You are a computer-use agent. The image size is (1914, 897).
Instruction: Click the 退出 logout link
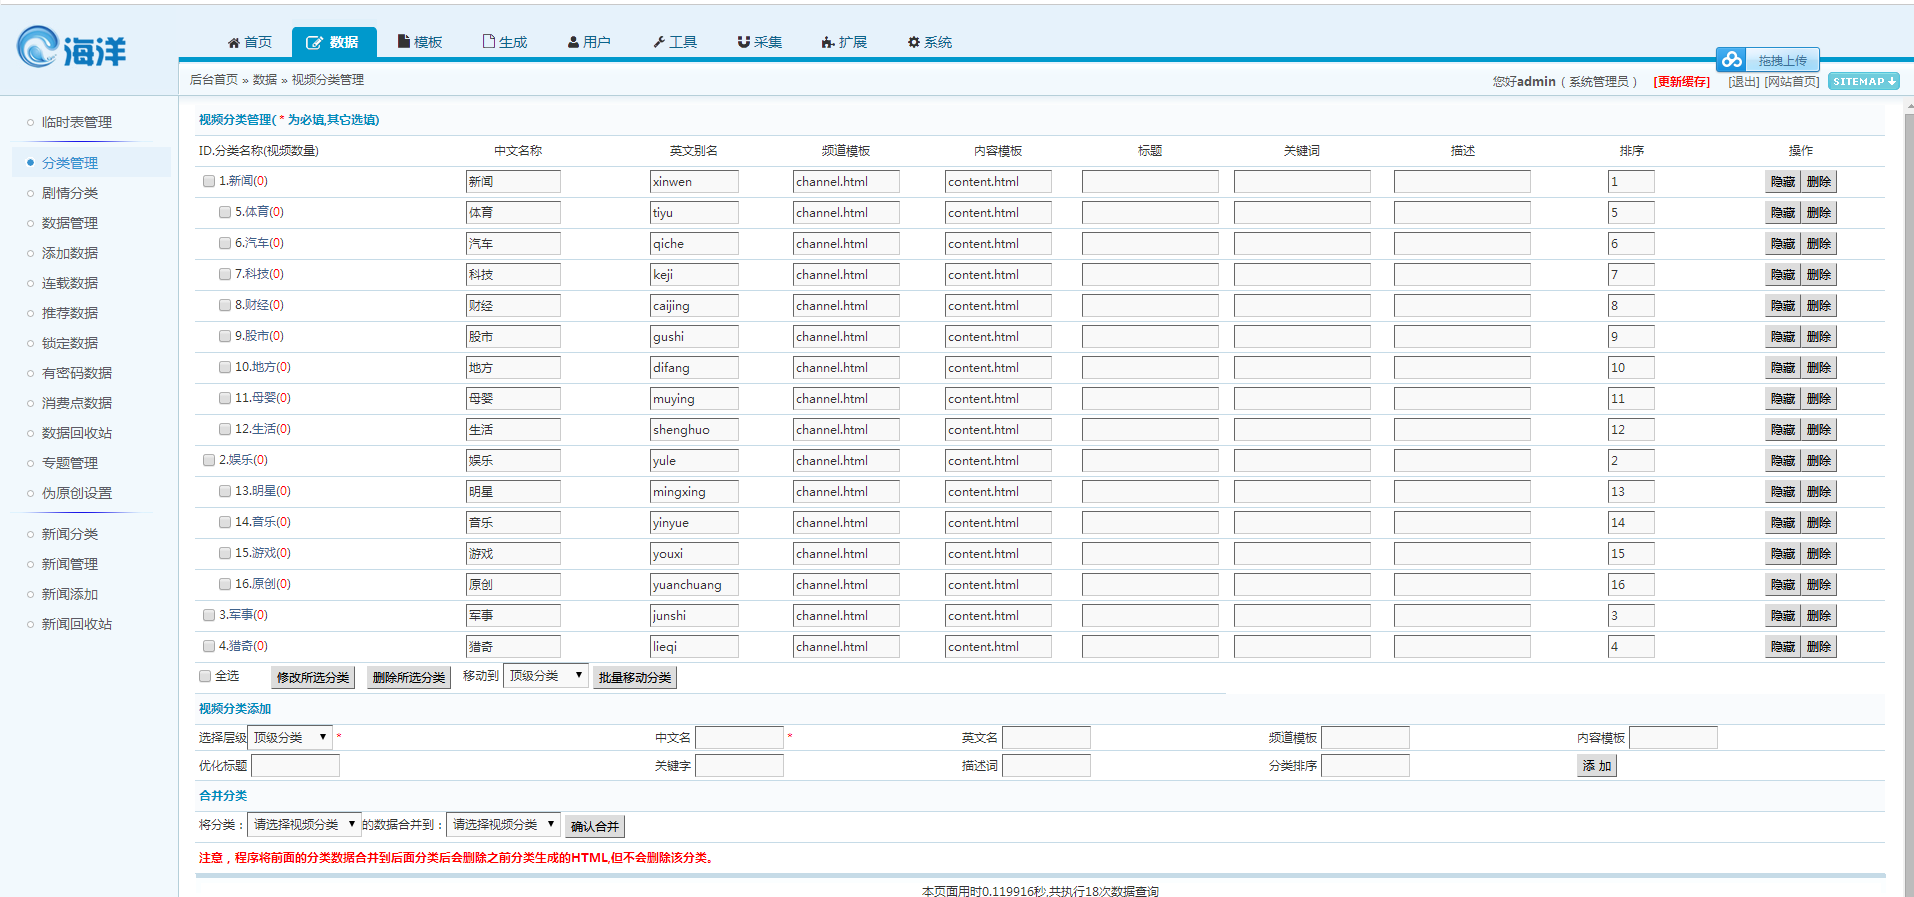coord(1743,82)
